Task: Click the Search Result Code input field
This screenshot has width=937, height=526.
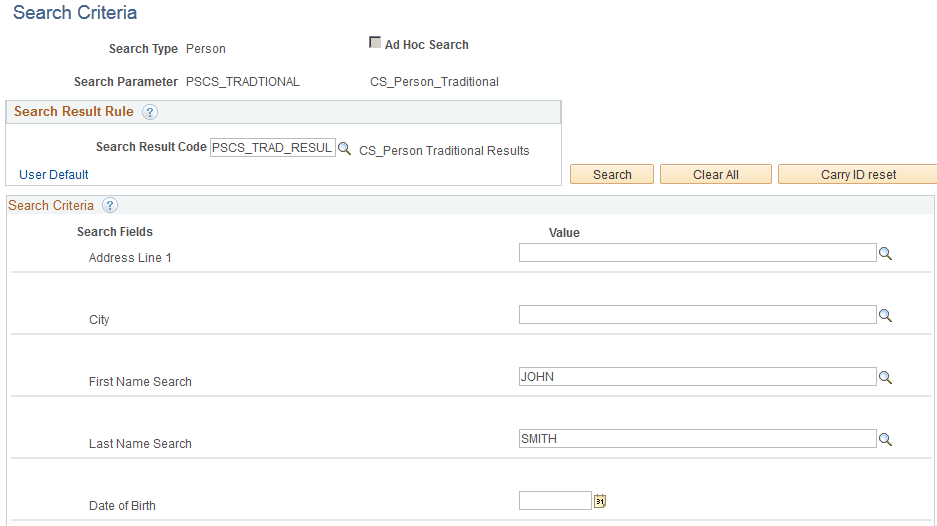Action: click(x=272, y=147)
